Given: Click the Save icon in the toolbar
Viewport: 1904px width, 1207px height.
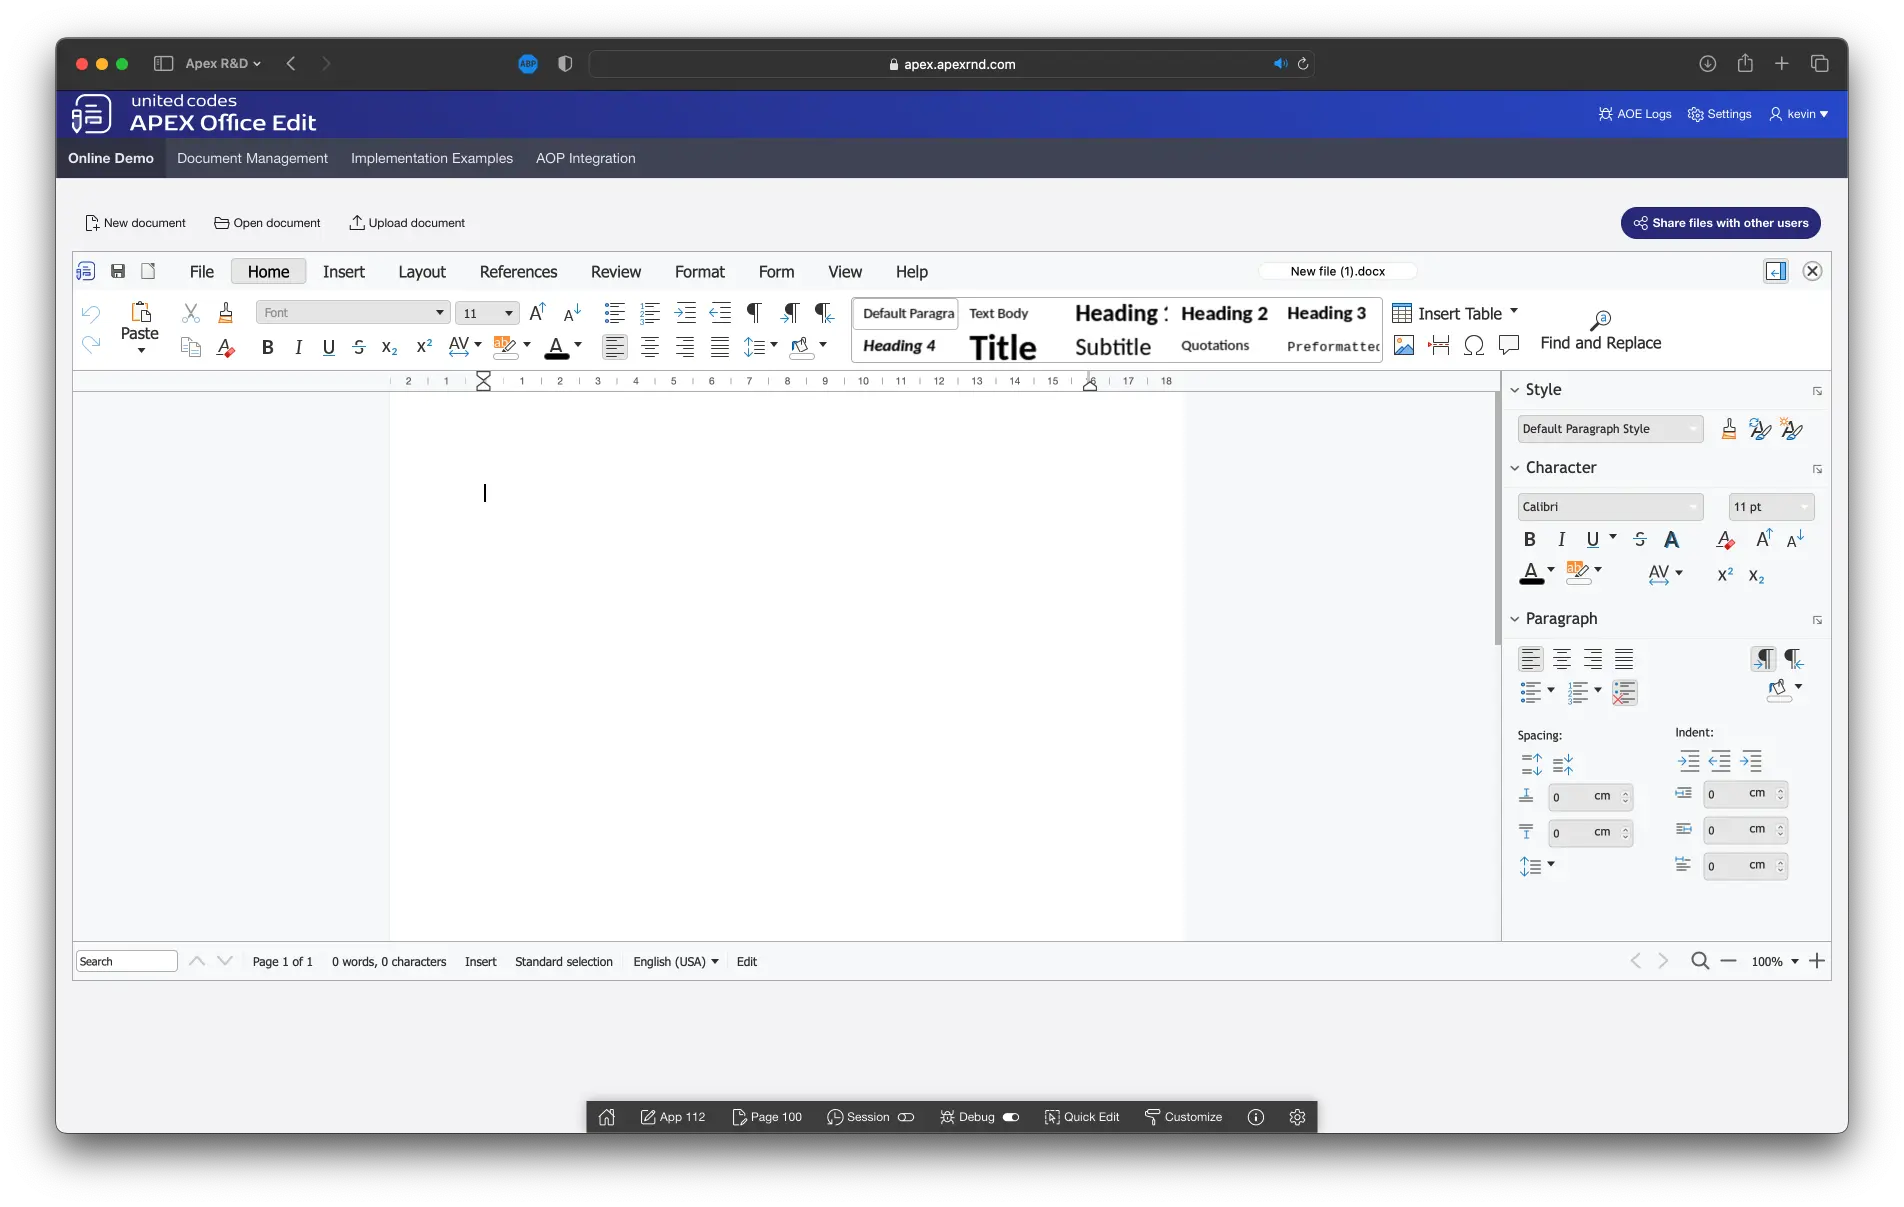Looking at the screenshot, I should 118,271.
